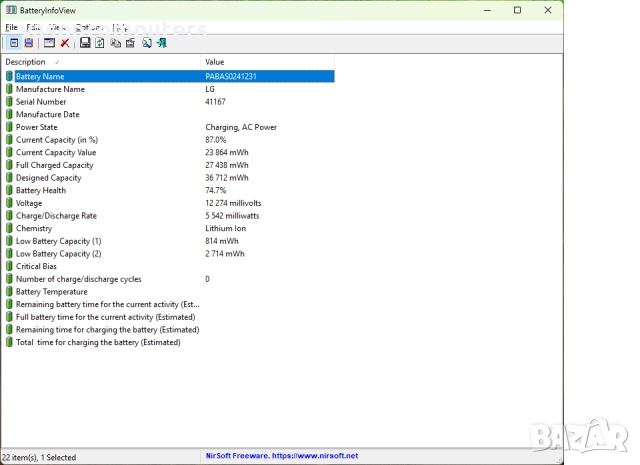Click the floppy disk Save toolbar icon
The height and width of the screenshot is (465, 640).
click(85, 43)
